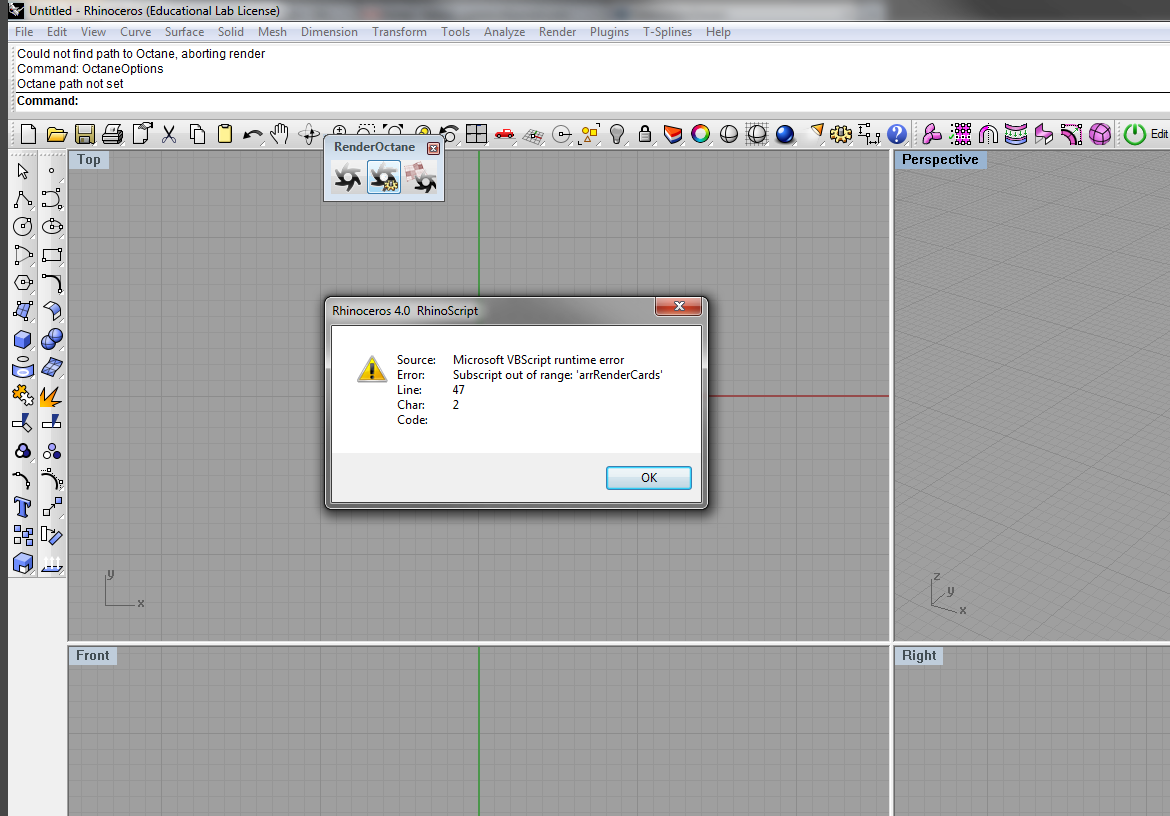Open the File menu
The width and height of the screenshot is (1170, 816).
(24, 32)
